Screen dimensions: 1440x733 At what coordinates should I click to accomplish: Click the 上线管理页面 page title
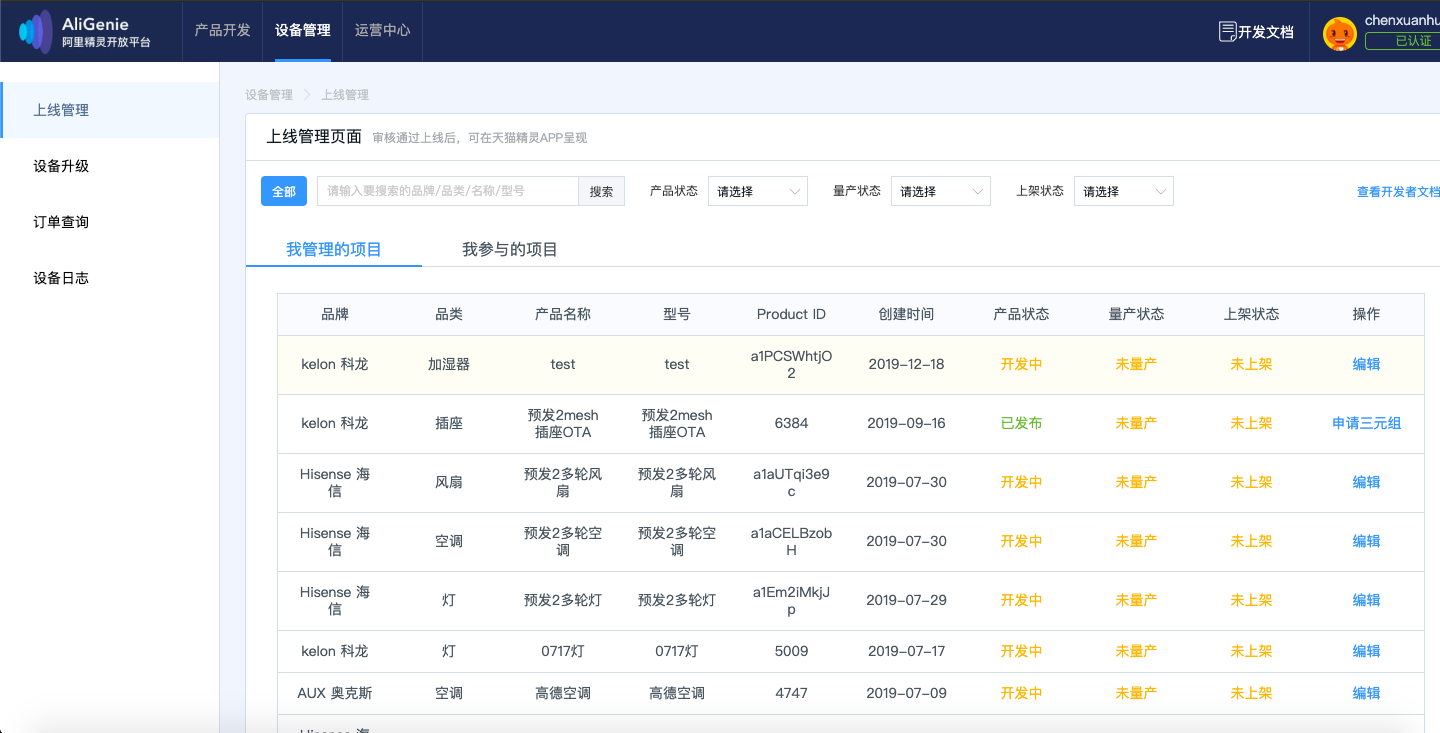tap(314, 137)
